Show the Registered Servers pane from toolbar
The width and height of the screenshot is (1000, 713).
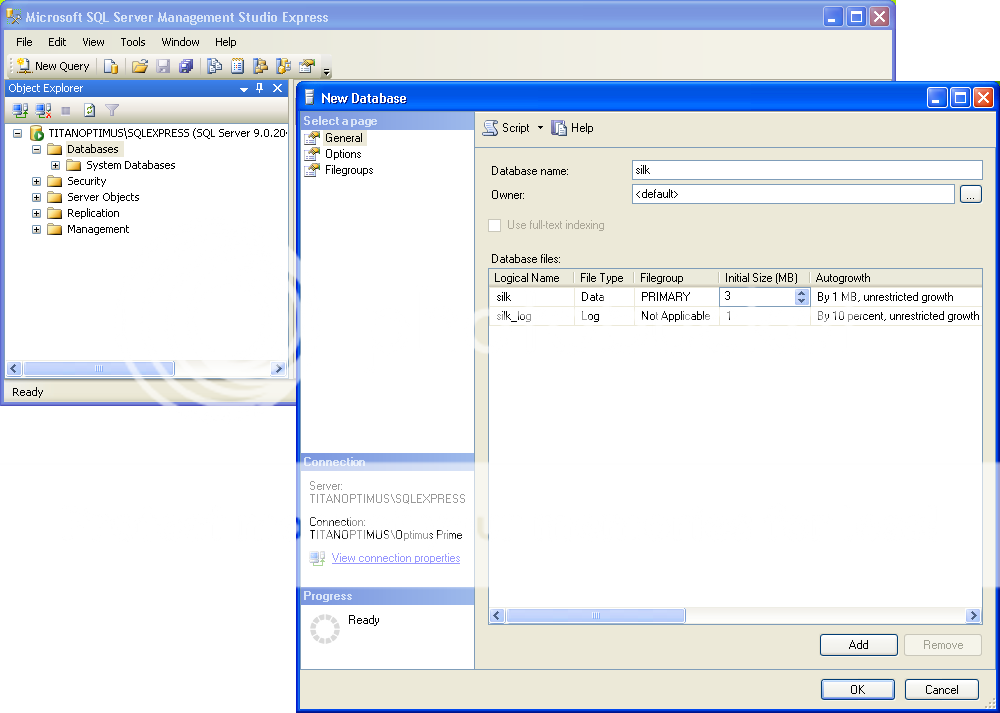(x=215, y=66)
